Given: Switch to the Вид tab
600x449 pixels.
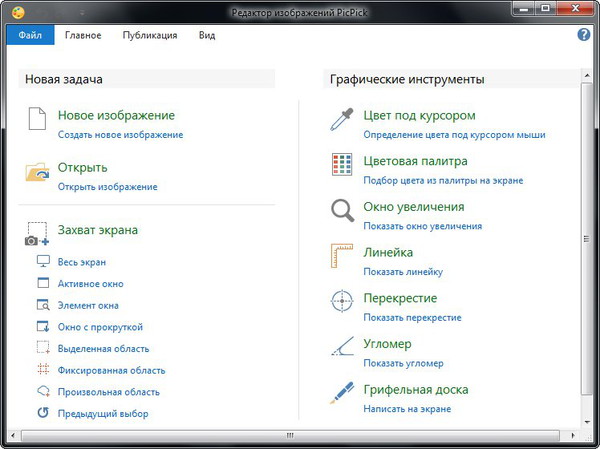Looking at the screenshot, I should pyautogui.click(x=207, y=35).
